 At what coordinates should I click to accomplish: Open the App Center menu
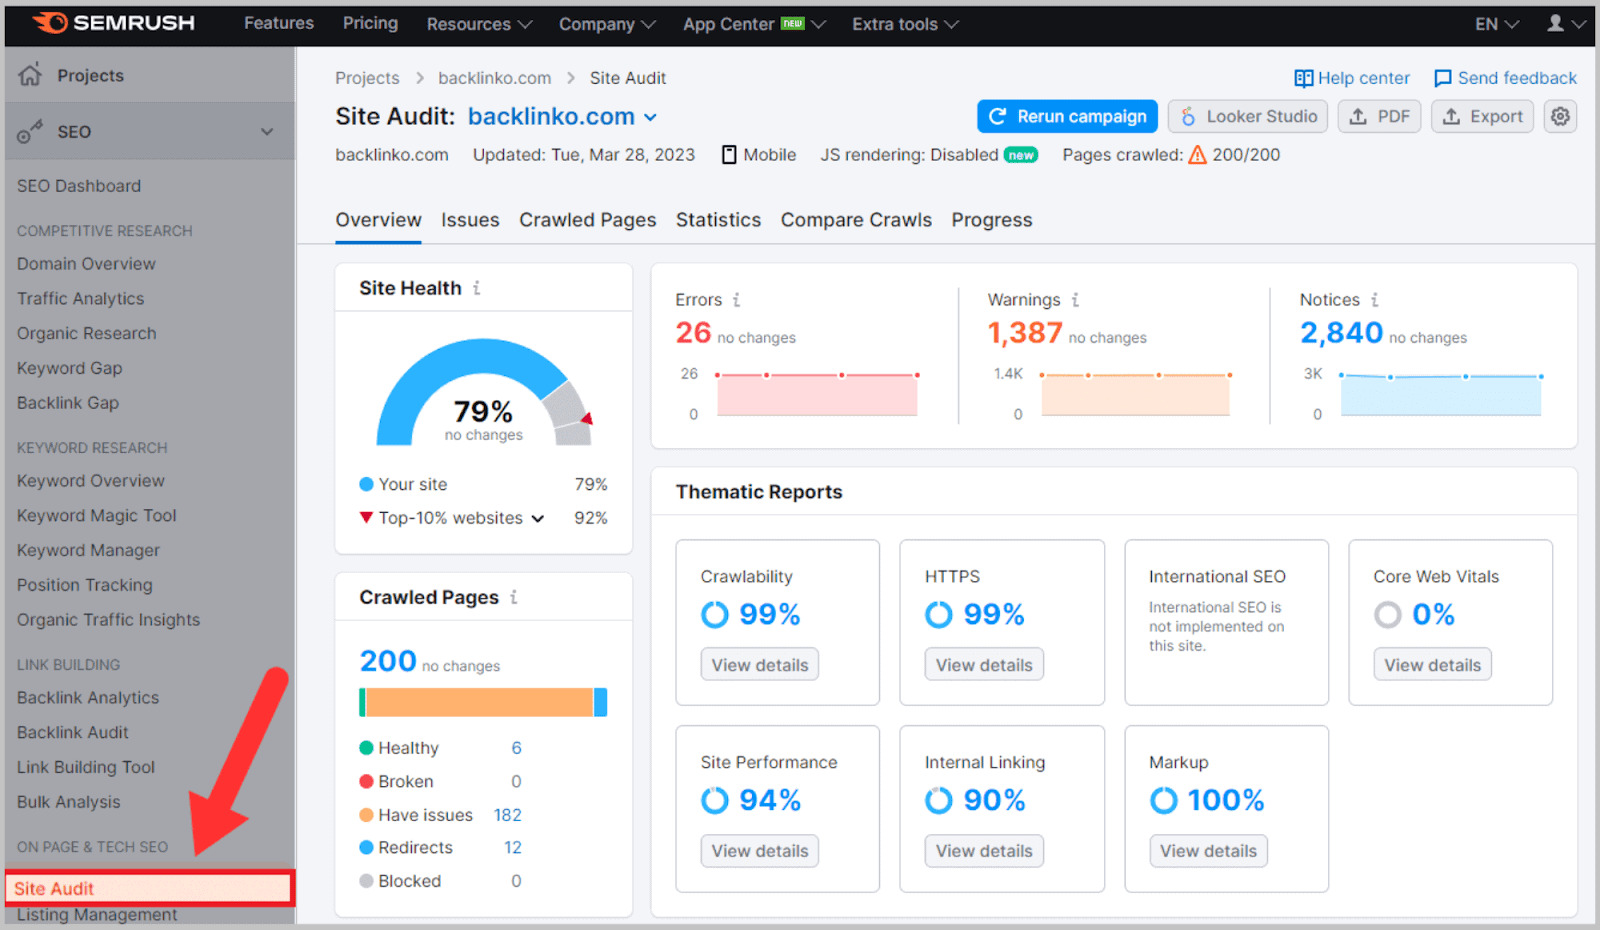(x=754, y=23)
